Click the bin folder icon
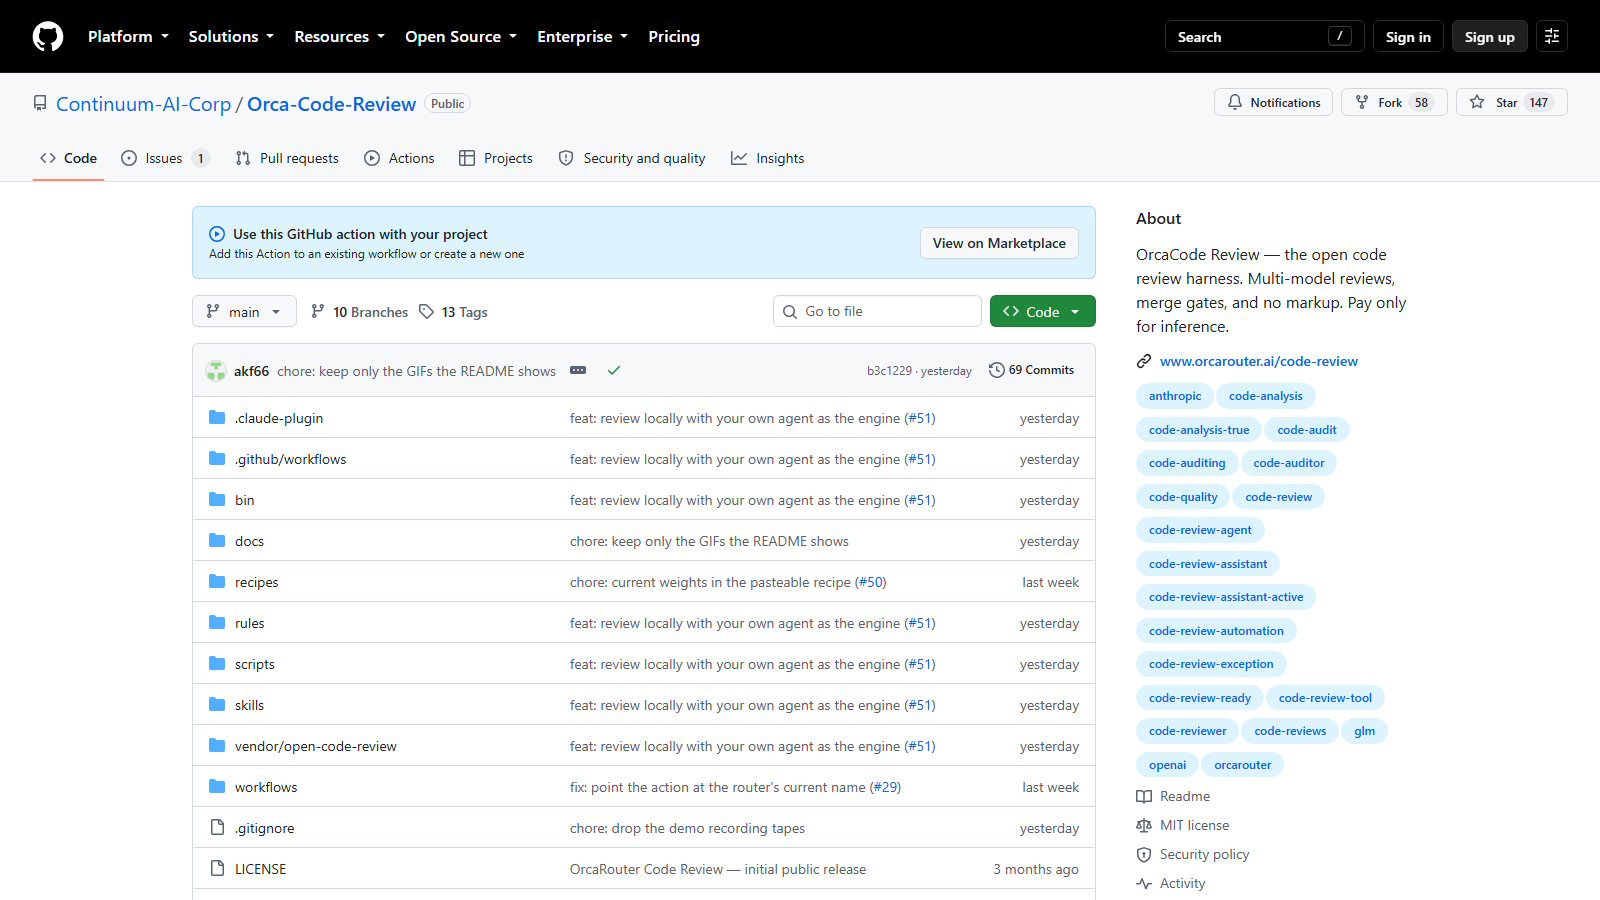 click(x=217, y=500)
